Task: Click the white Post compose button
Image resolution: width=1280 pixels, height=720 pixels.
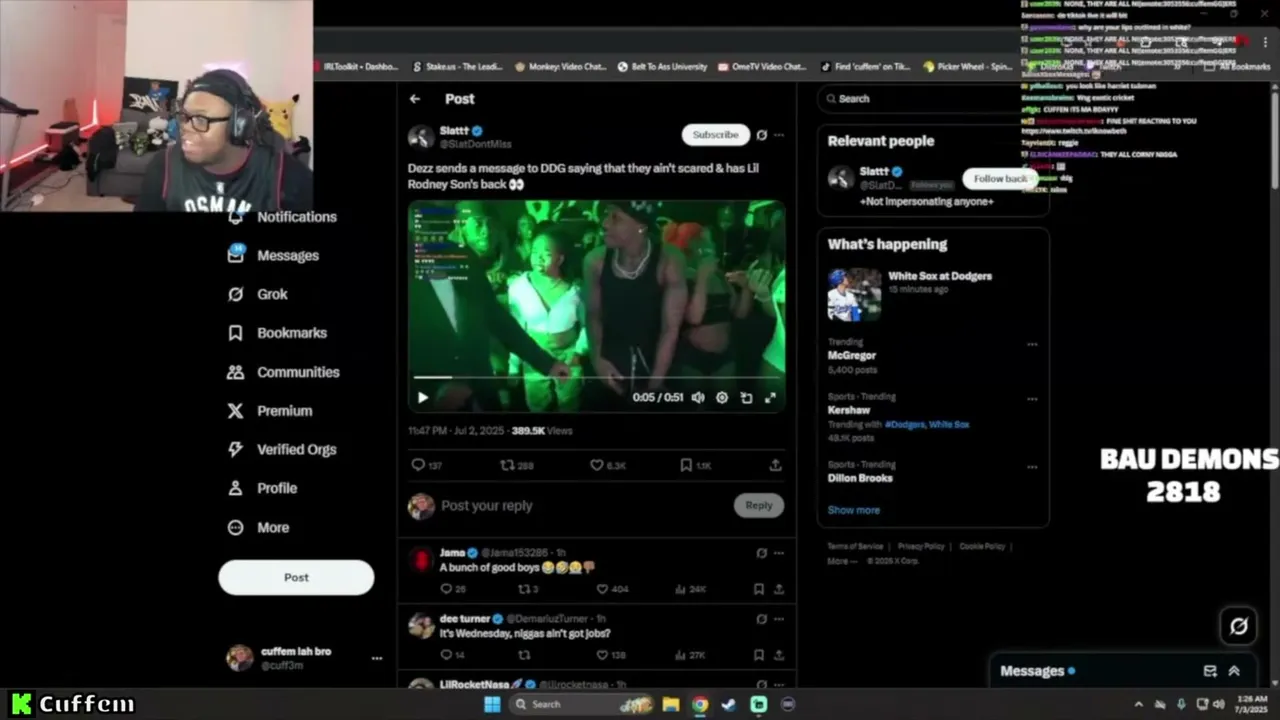Action: click(296, 577)
